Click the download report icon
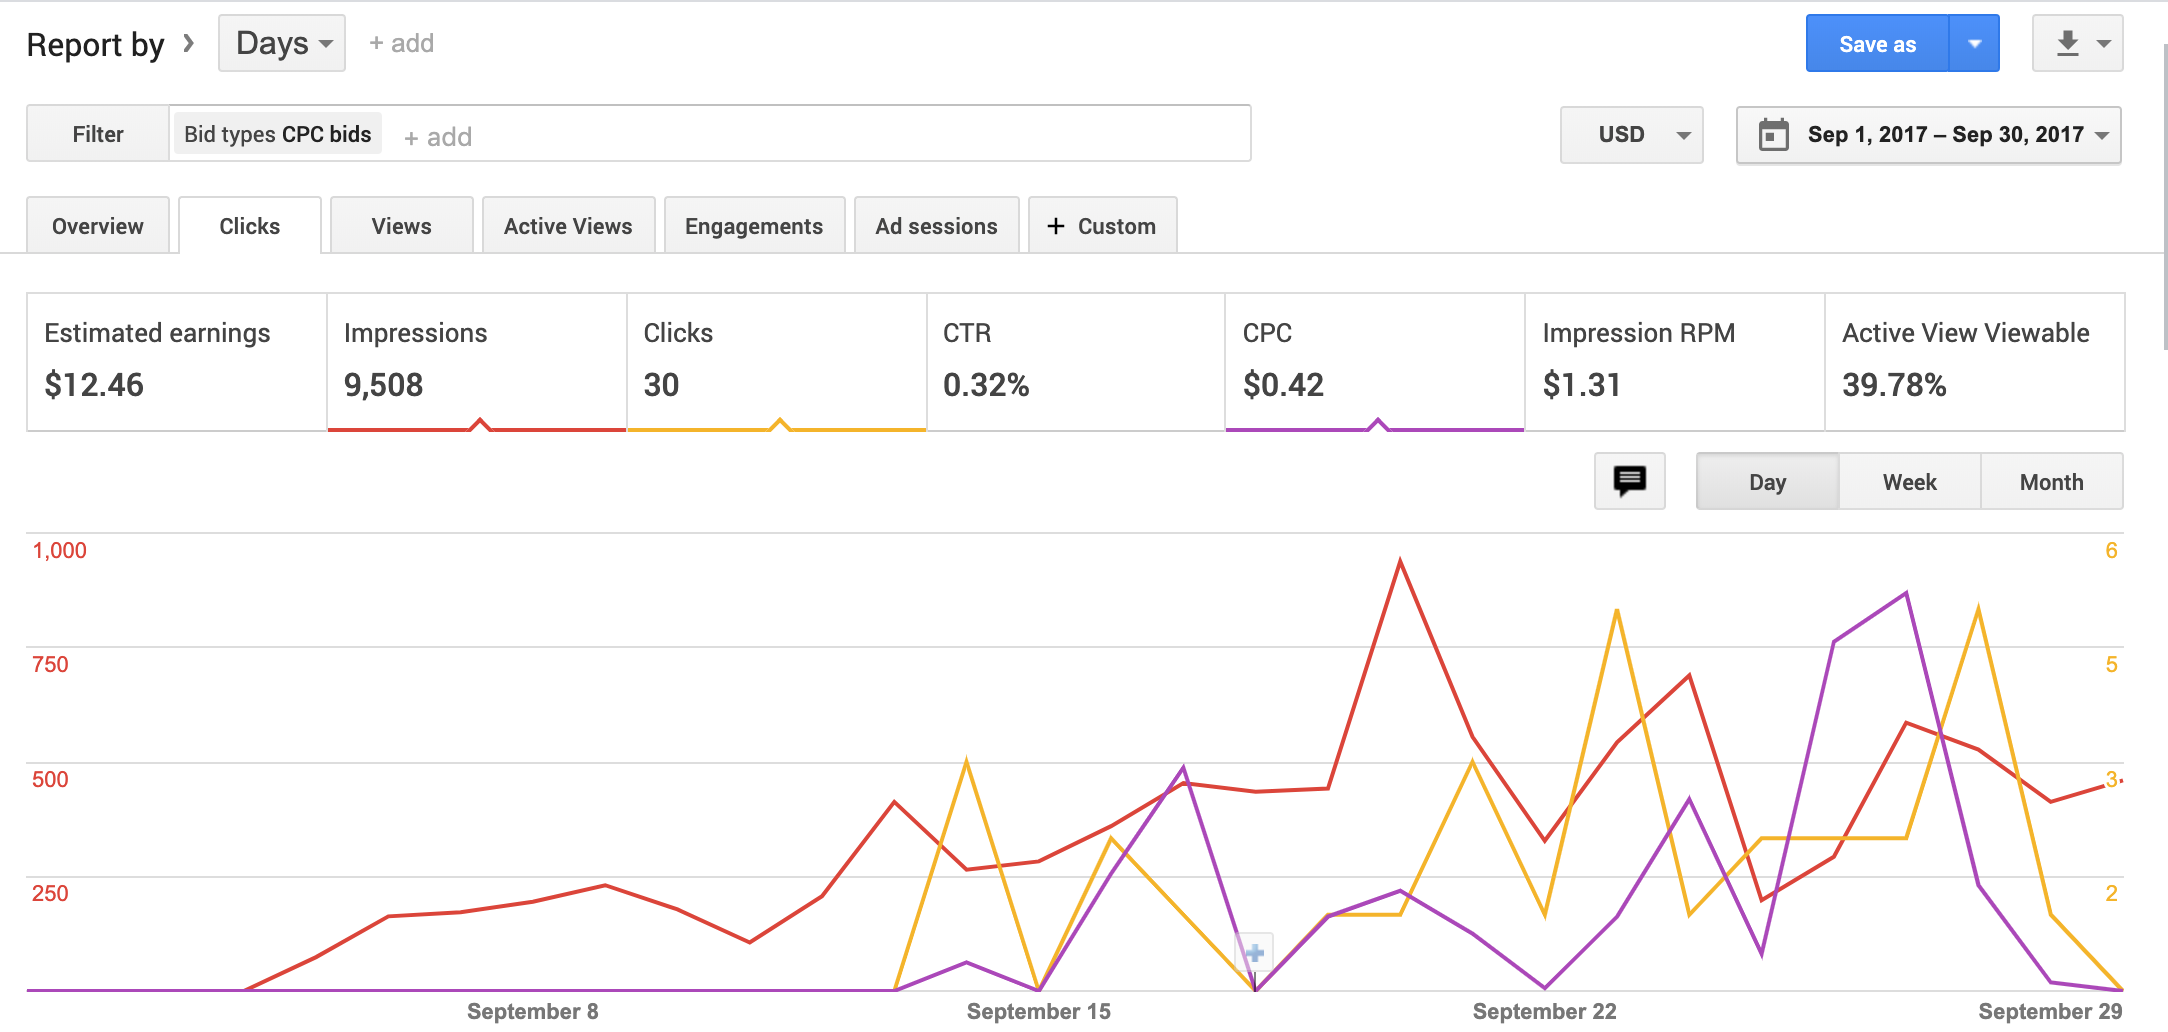 (x=2067, y=43)
